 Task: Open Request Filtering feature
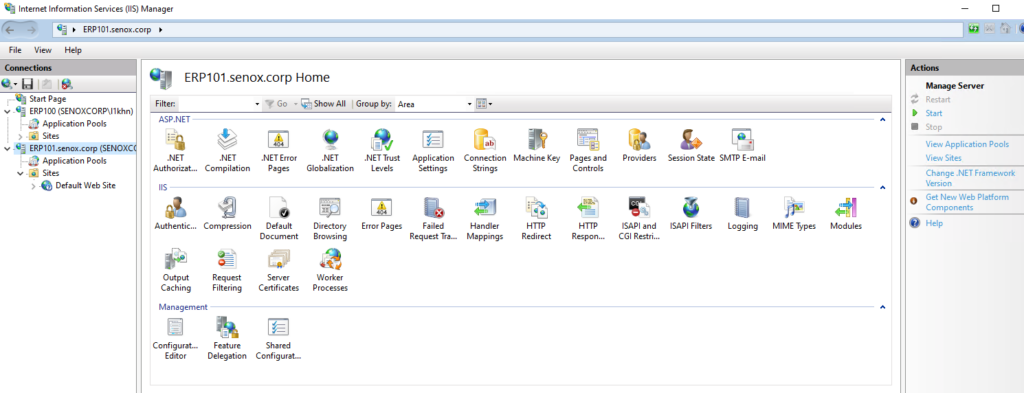coord(227,270)
